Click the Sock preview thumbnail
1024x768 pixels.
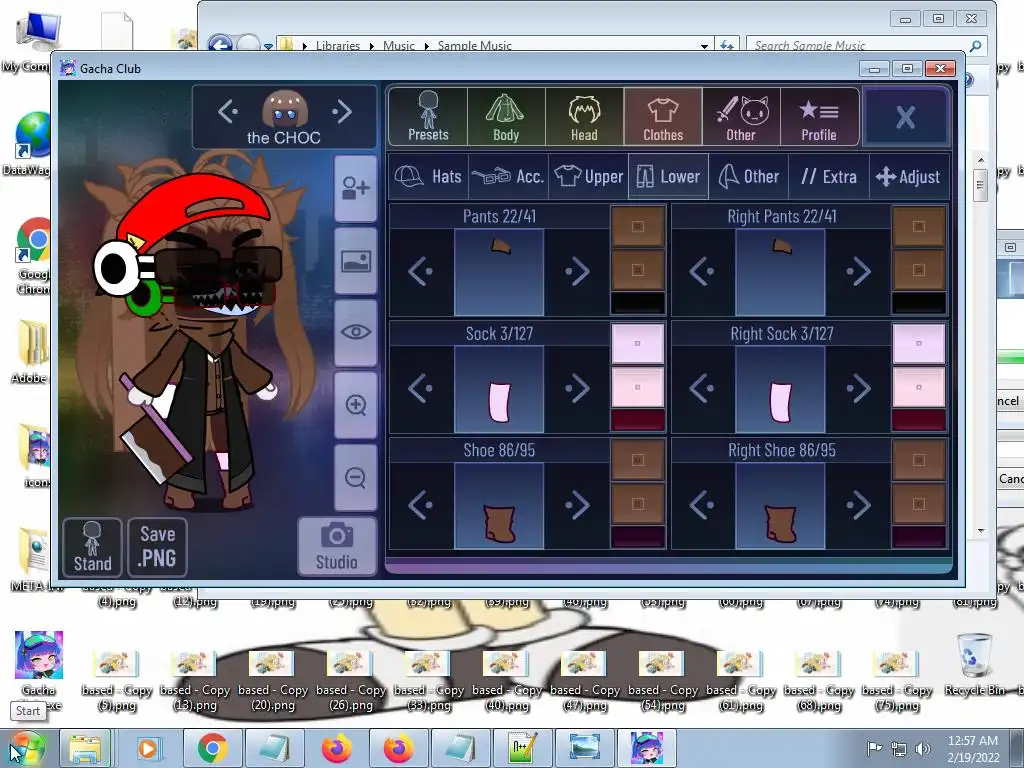tap(499, 389)
